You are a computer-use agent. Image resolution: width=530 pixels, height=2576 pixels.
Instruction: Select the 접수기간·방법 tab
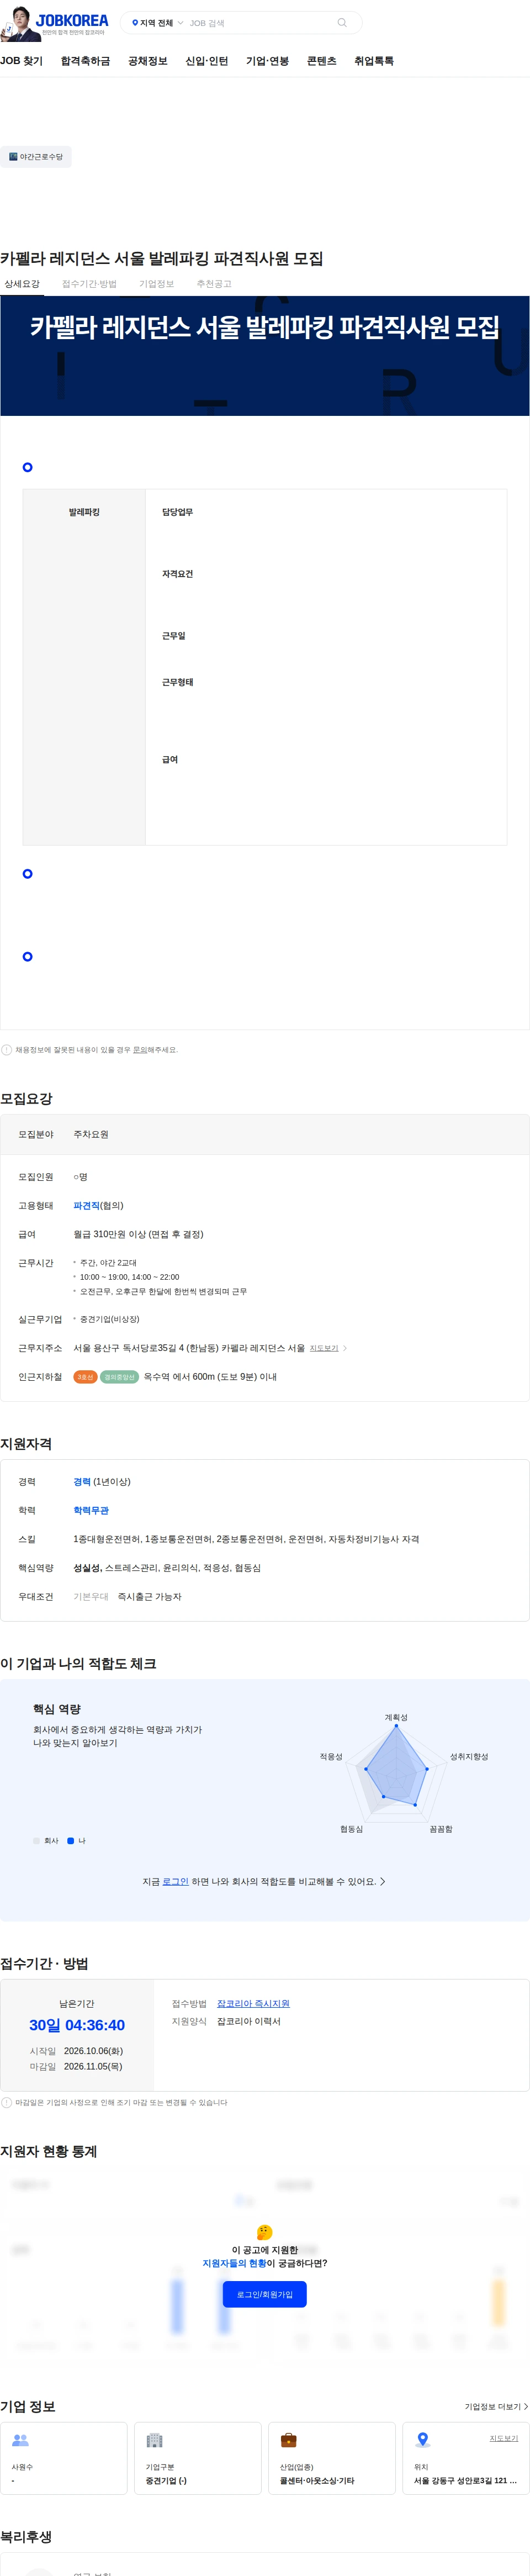(x=89, y=284)
